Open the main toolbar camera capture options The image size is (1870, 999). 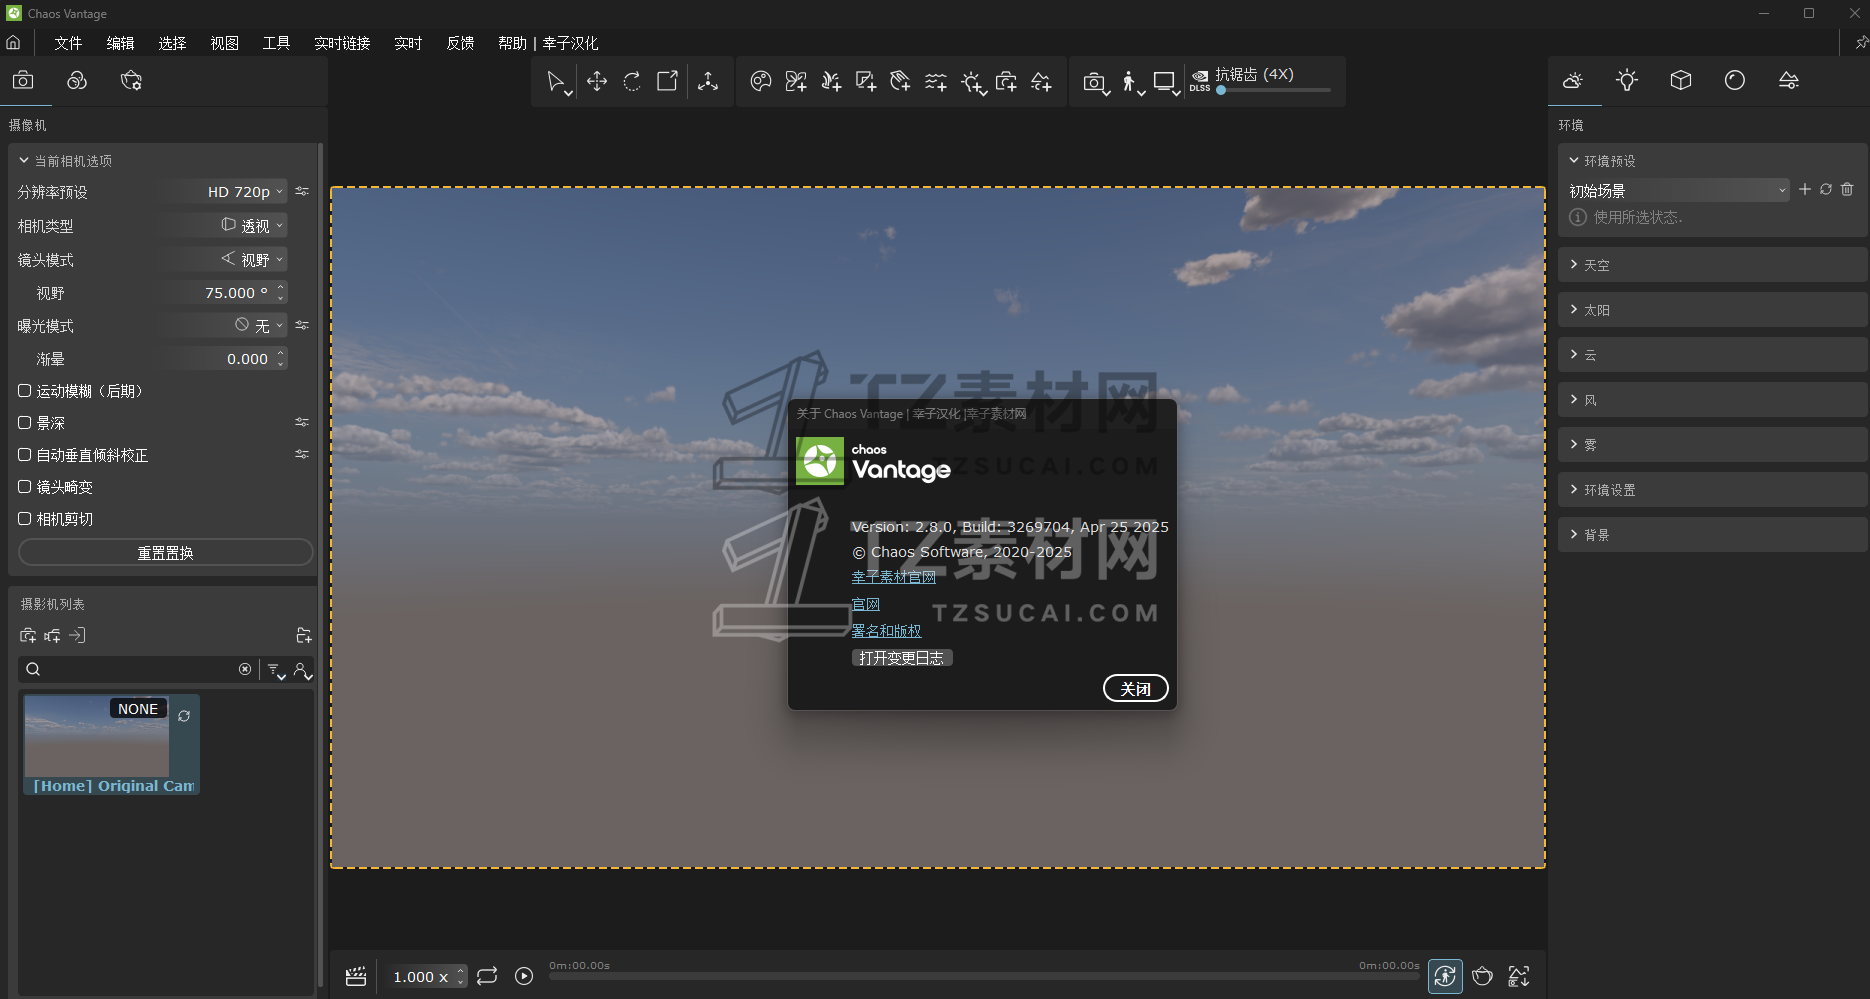click(1096, 82)
